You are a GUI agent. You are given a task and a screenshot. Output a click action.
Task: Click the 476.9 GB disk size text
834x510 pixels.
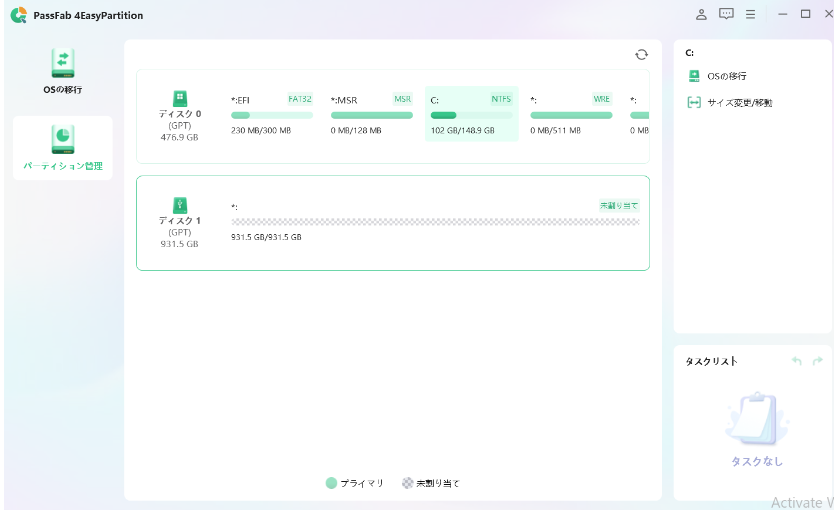coord(179,137)
